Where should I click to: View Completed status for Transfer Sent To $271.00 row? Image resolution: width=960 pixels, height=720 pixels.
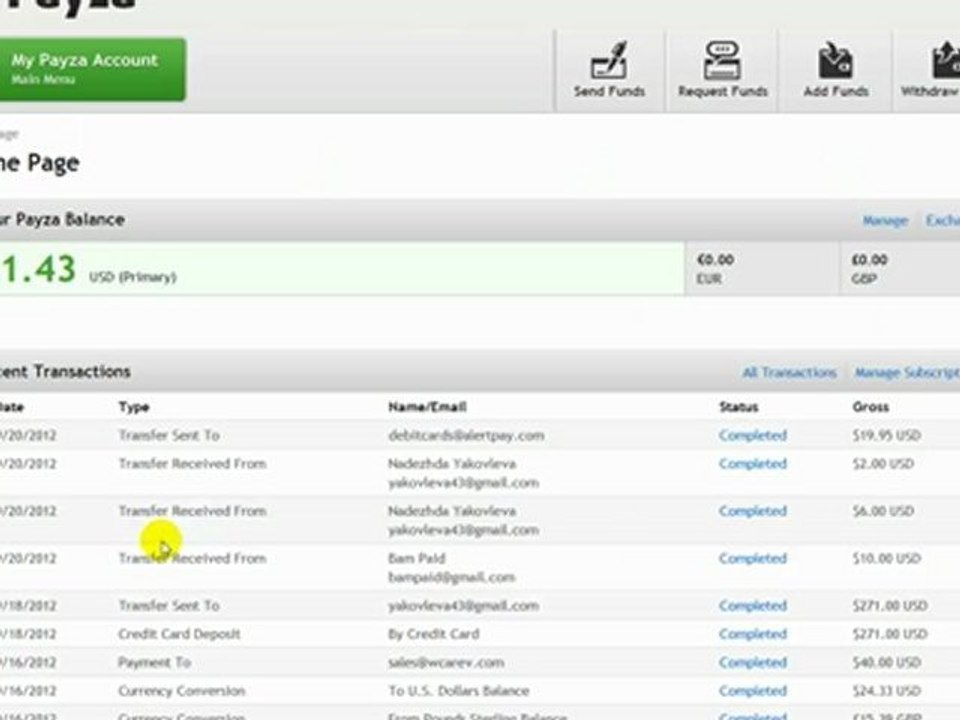click(x=752, y=606)
